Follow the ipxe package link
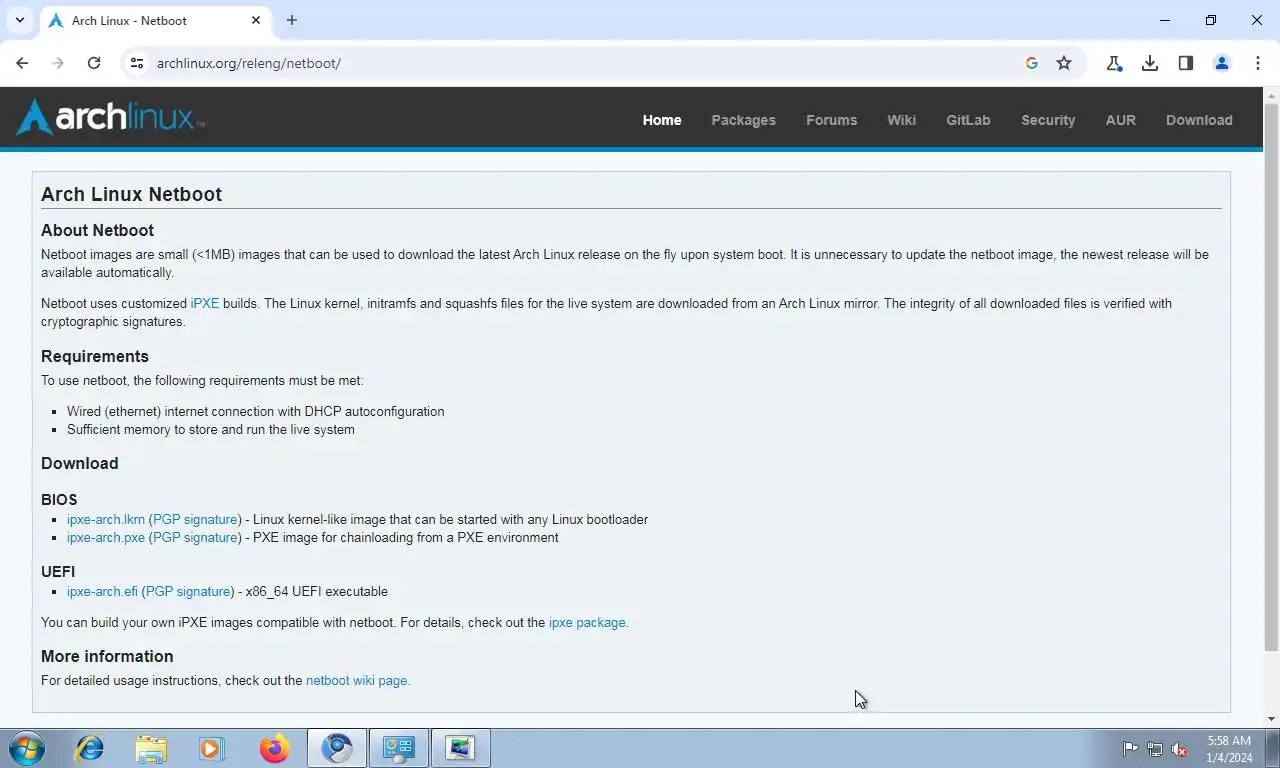Screen dimensions: 1280x768 (x=588, y=622)
